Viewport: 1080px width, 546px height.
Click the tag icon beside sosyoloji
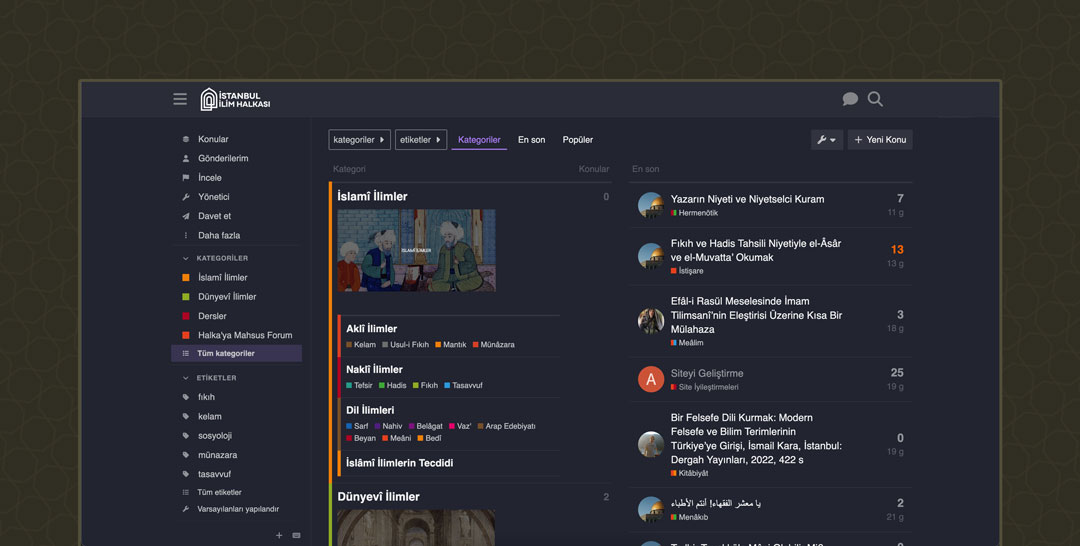pyautogui.click(x=185, y=436)
